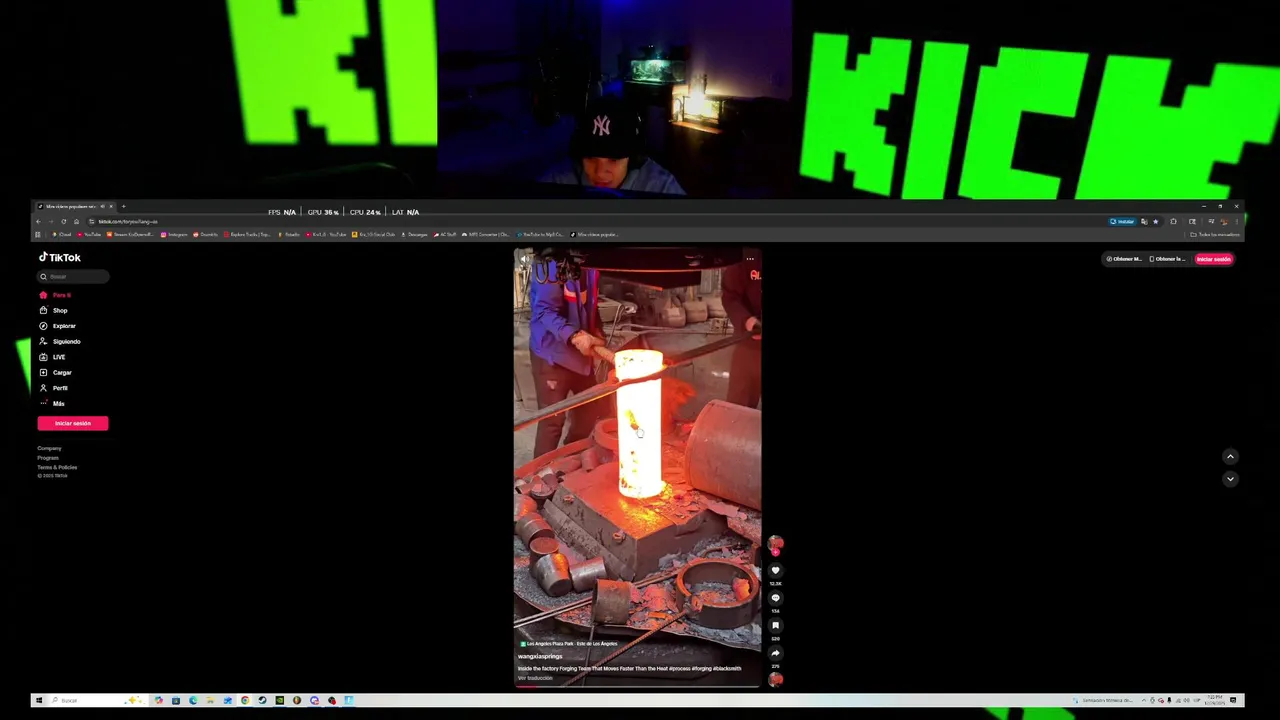Open the Todos los marcadores folder
This screenshot has width=1280, height=720.
click(x=1215, y=235)
